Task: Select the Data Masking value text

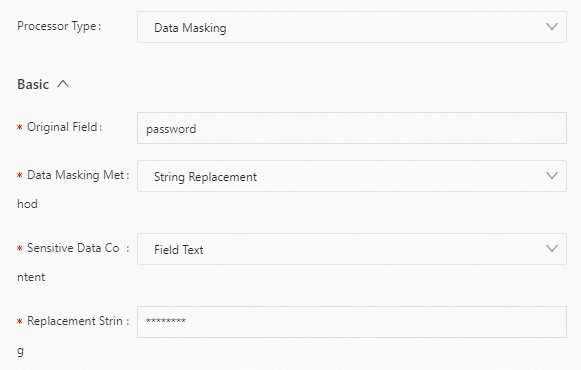Action: [190, 28]
